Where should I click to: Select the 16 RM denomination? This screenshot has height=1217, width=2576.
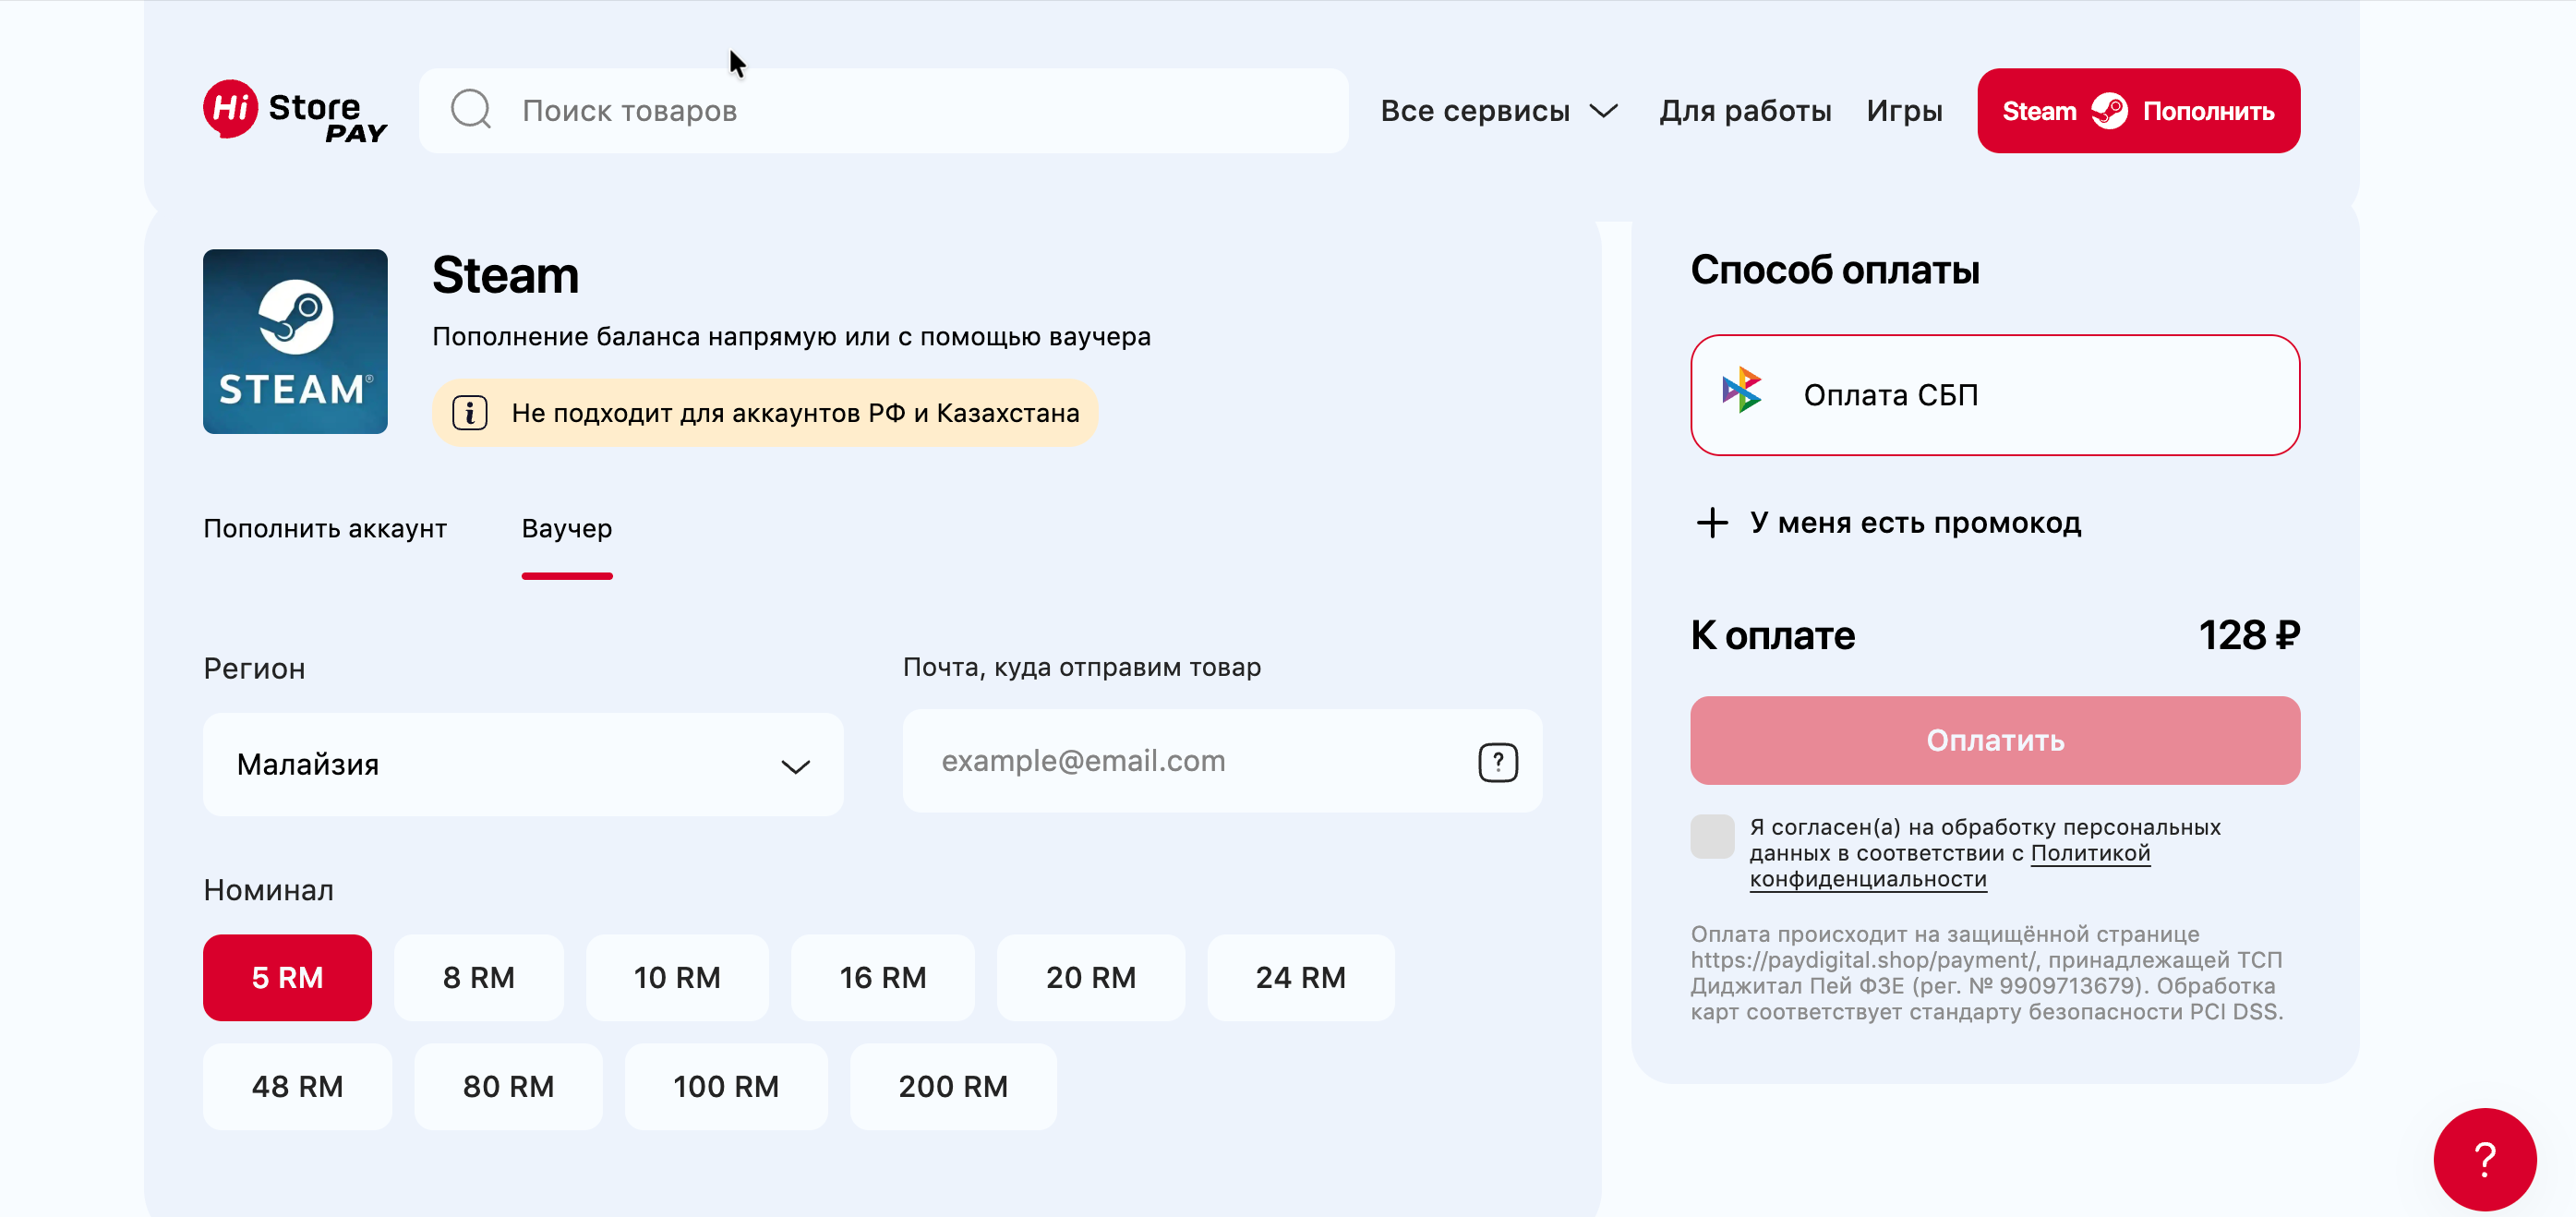(x=883, y=977)
